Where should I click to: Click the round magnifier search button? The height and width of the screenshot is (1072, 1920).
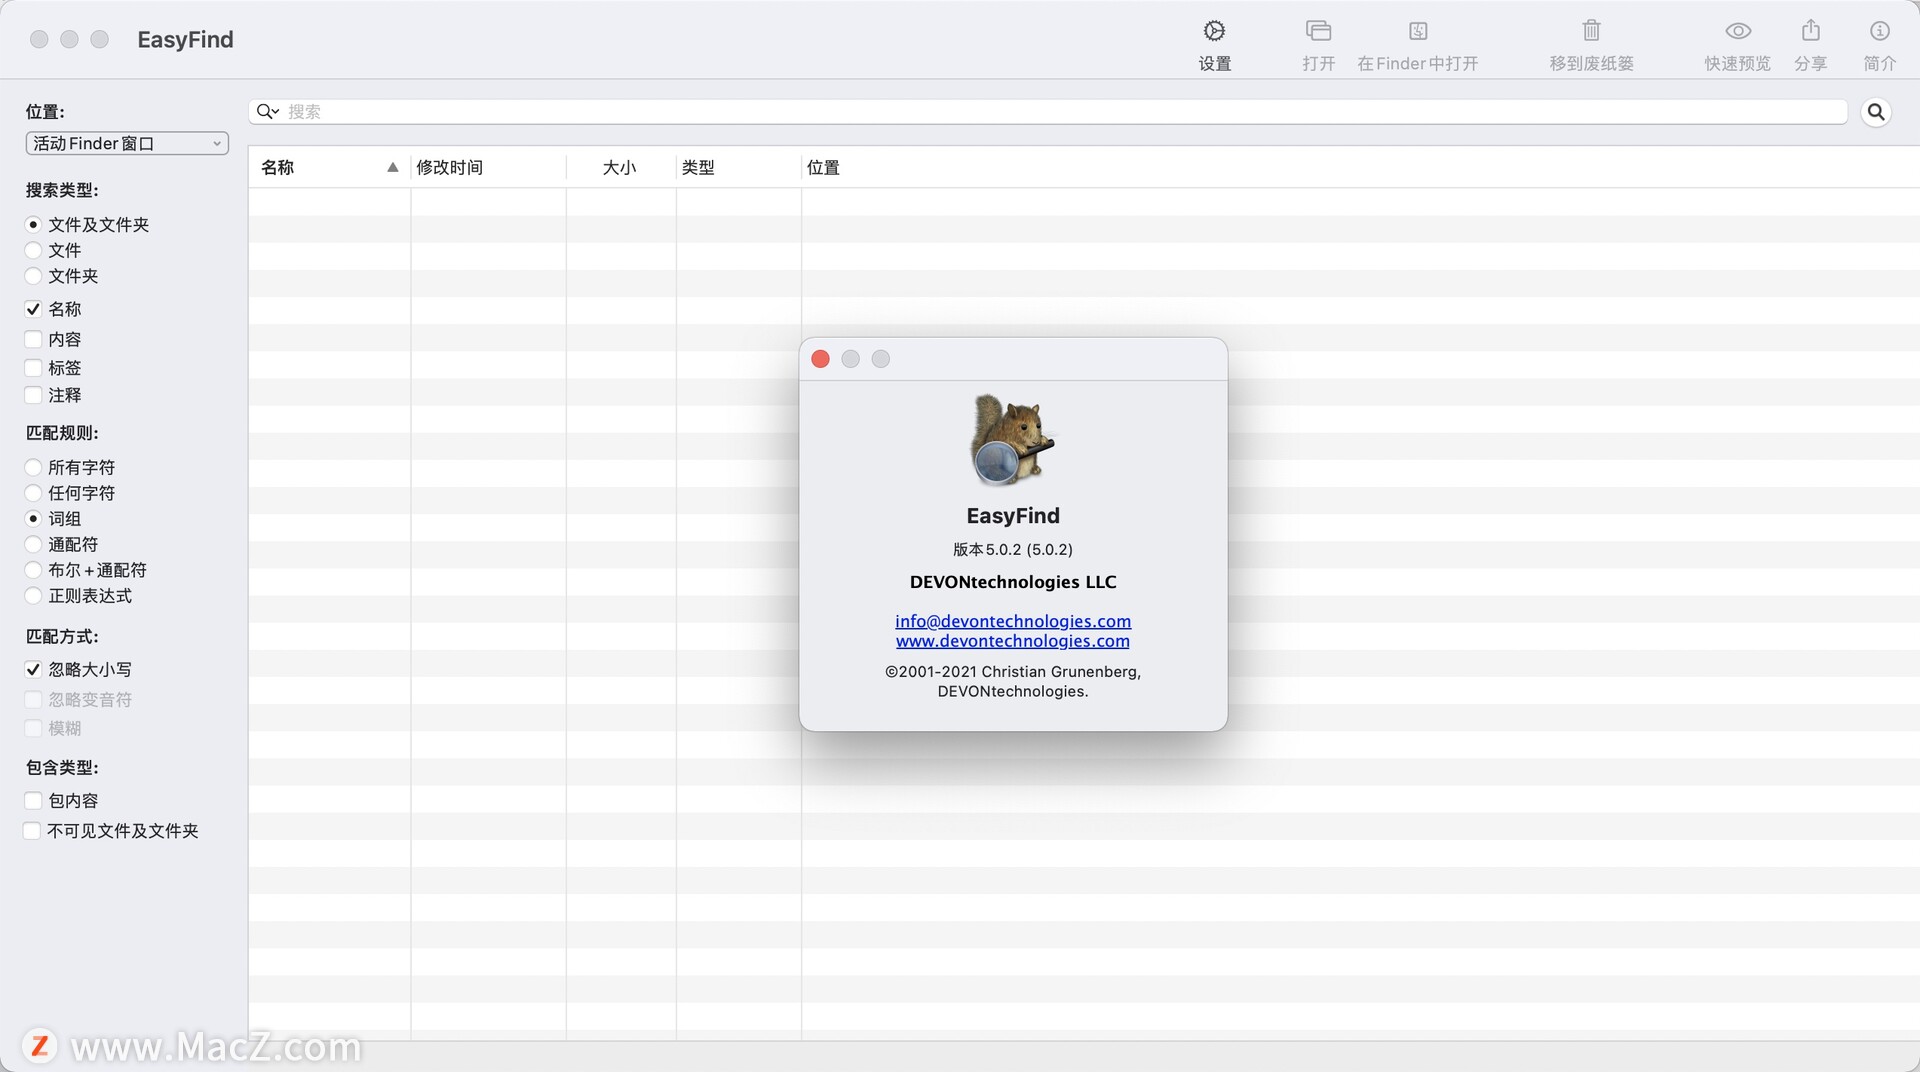pos(1876,112)
